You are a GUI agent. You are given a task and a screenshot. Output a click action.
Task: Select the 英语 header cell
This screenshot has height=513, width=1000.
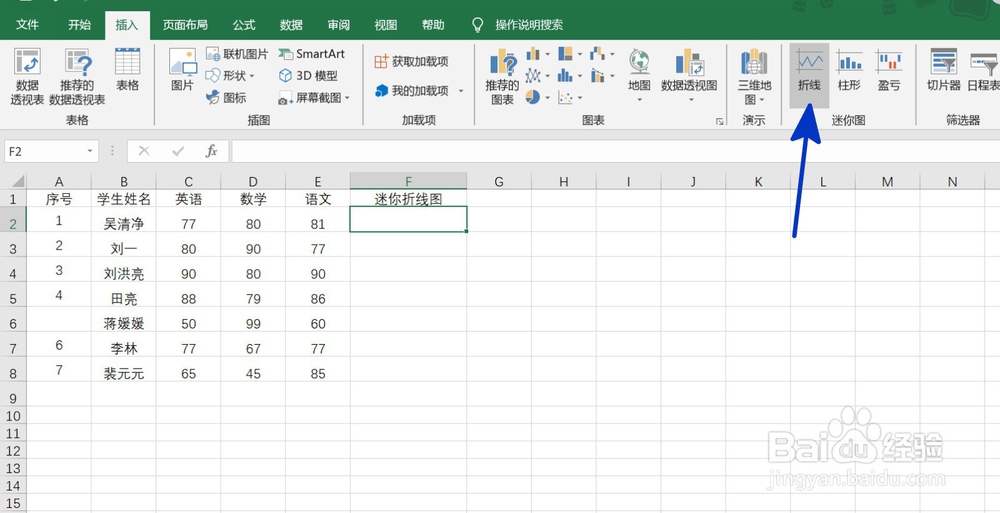point(189,199)
